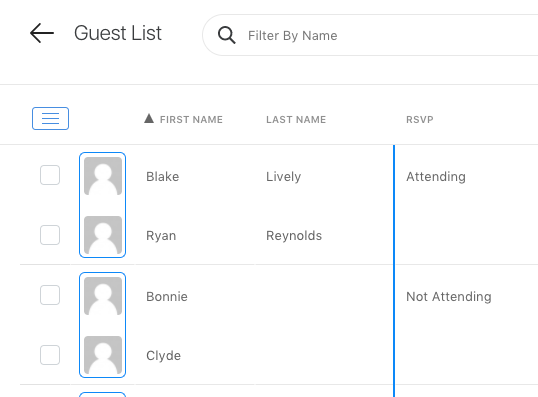Check the box next to Ryan
538x397 pixels.
point(50,235)
